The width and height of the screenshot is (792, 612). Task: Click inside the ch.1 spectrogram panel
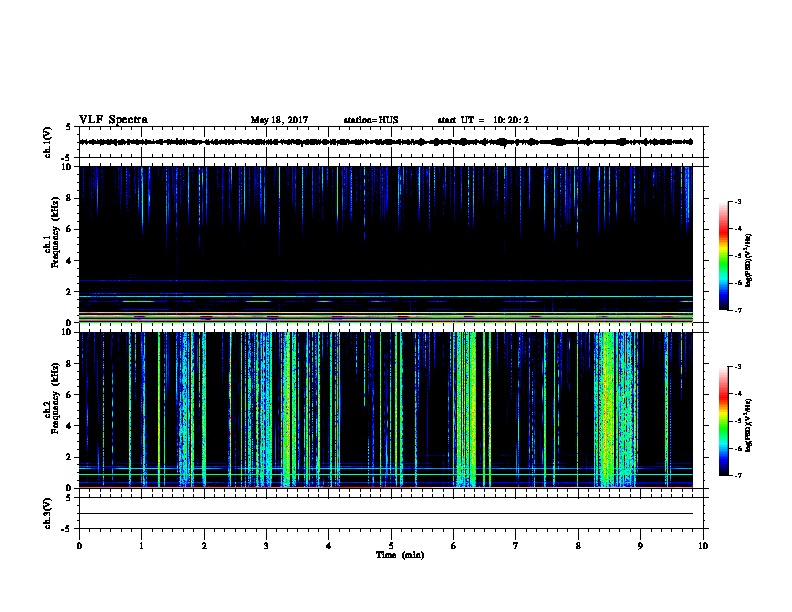point(386,244)
